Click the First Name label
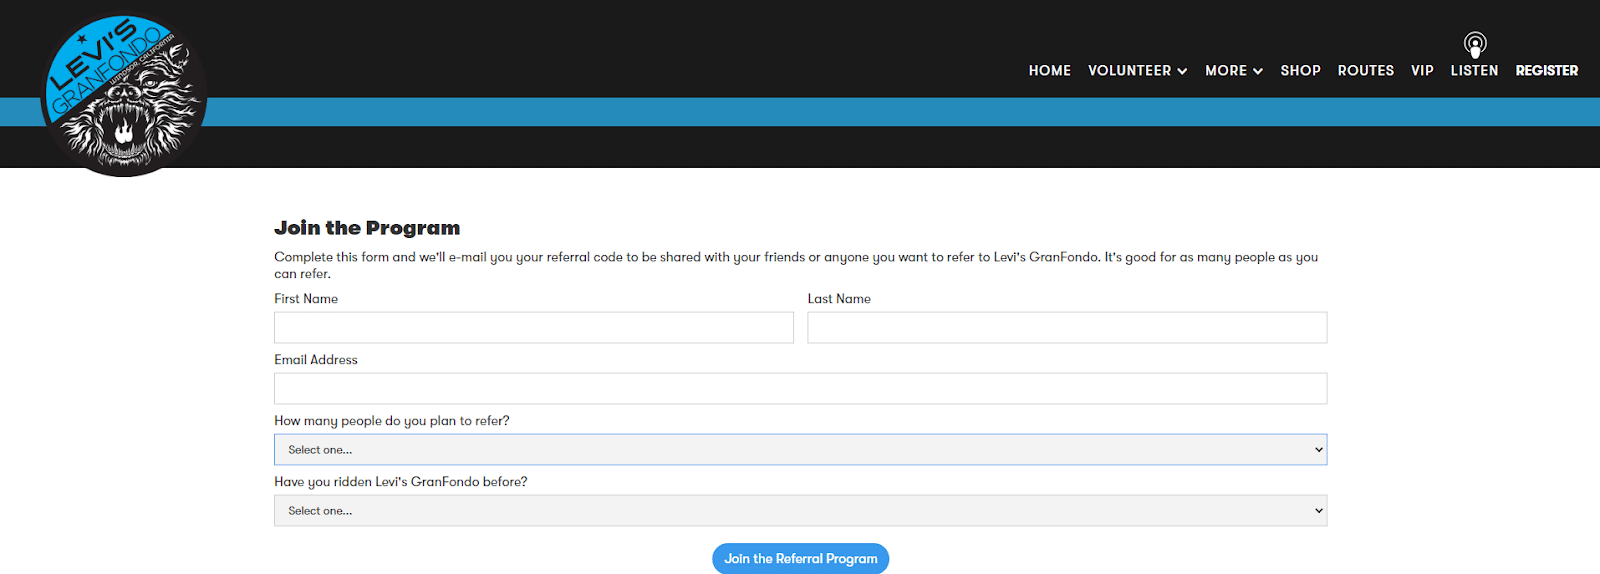1600x574 pixels. pos(306,299)
